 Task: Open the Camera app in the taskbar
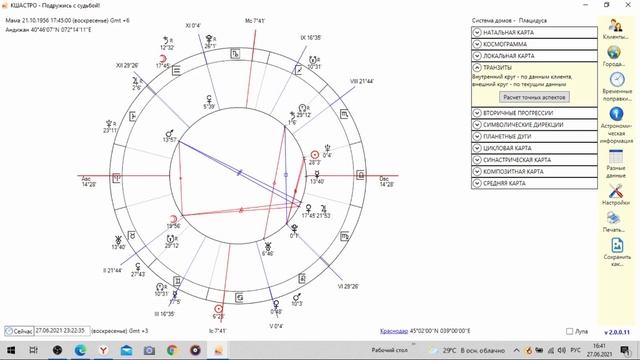(x=149, y=350)
